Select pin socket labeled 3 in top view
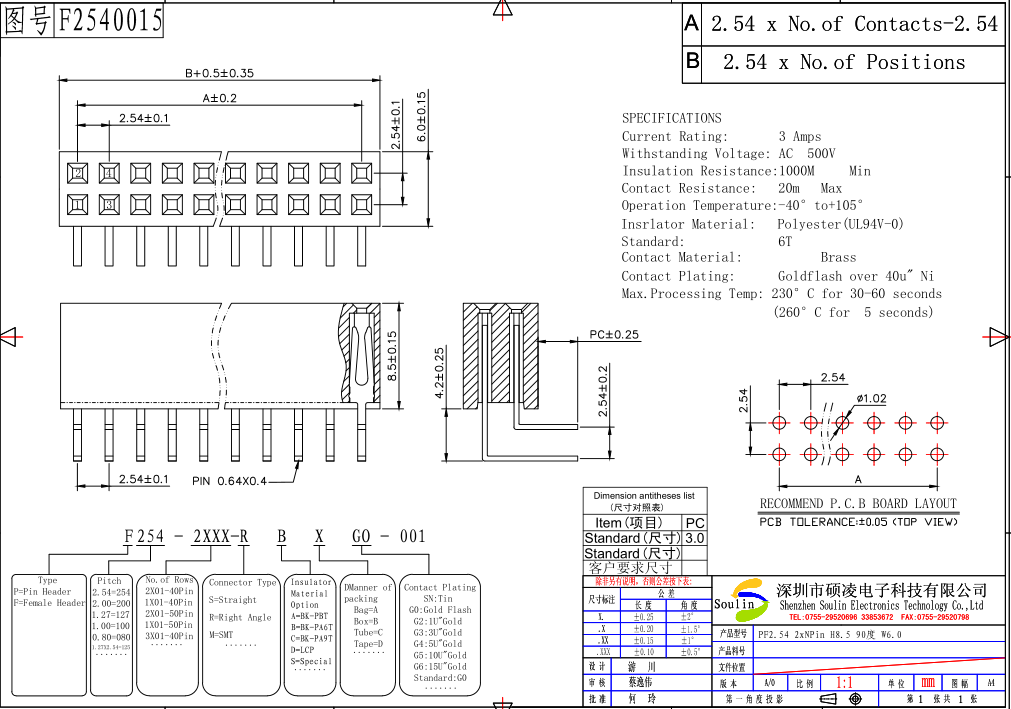 [109, 205]
